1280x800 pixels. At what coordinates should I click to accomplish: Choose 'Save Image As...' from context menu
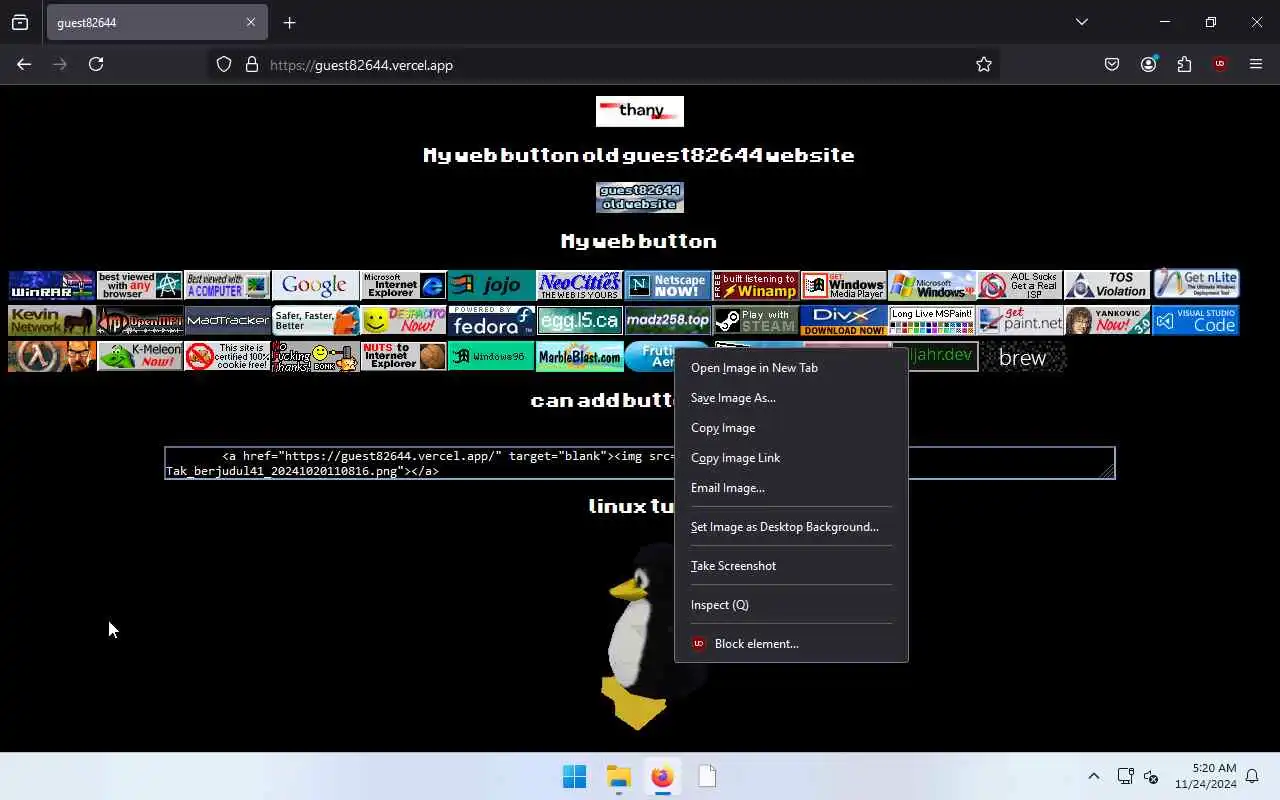click(791, 398)
